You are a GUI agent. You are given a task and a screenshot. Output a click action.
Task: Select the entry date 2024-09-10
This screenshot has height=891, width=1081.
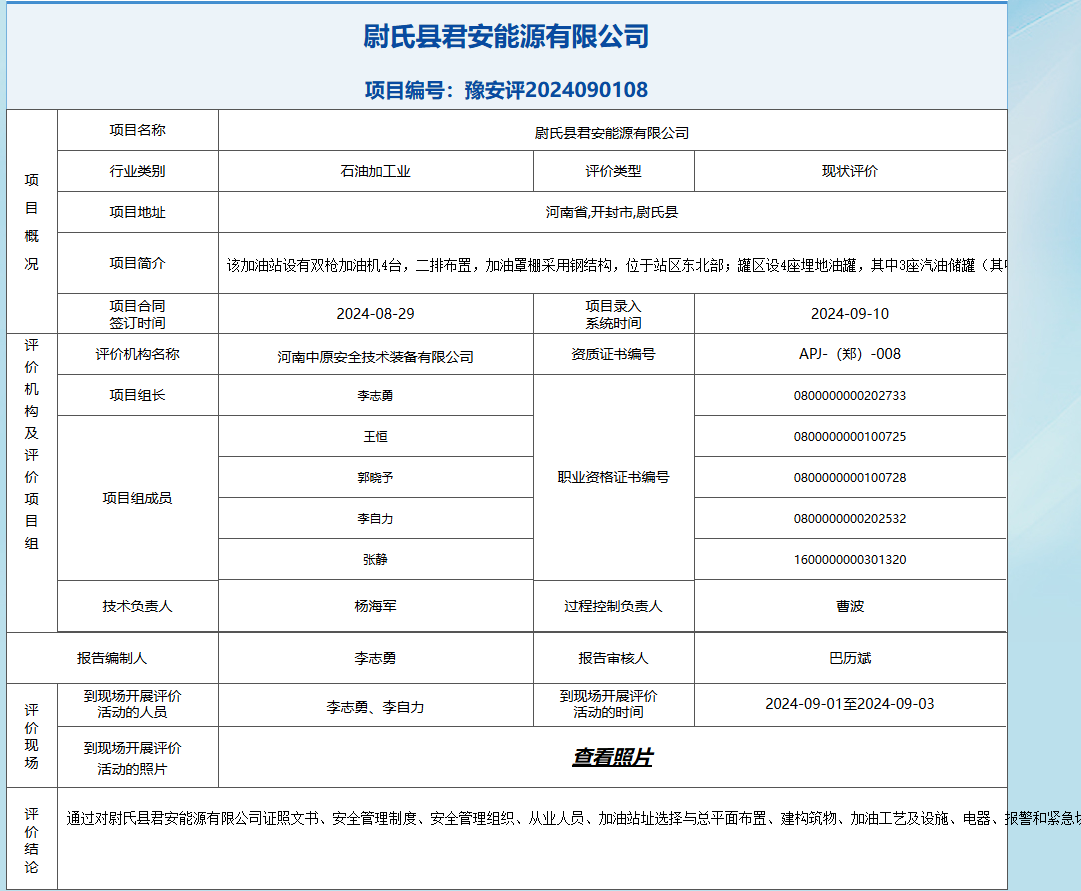pos(850,314)
